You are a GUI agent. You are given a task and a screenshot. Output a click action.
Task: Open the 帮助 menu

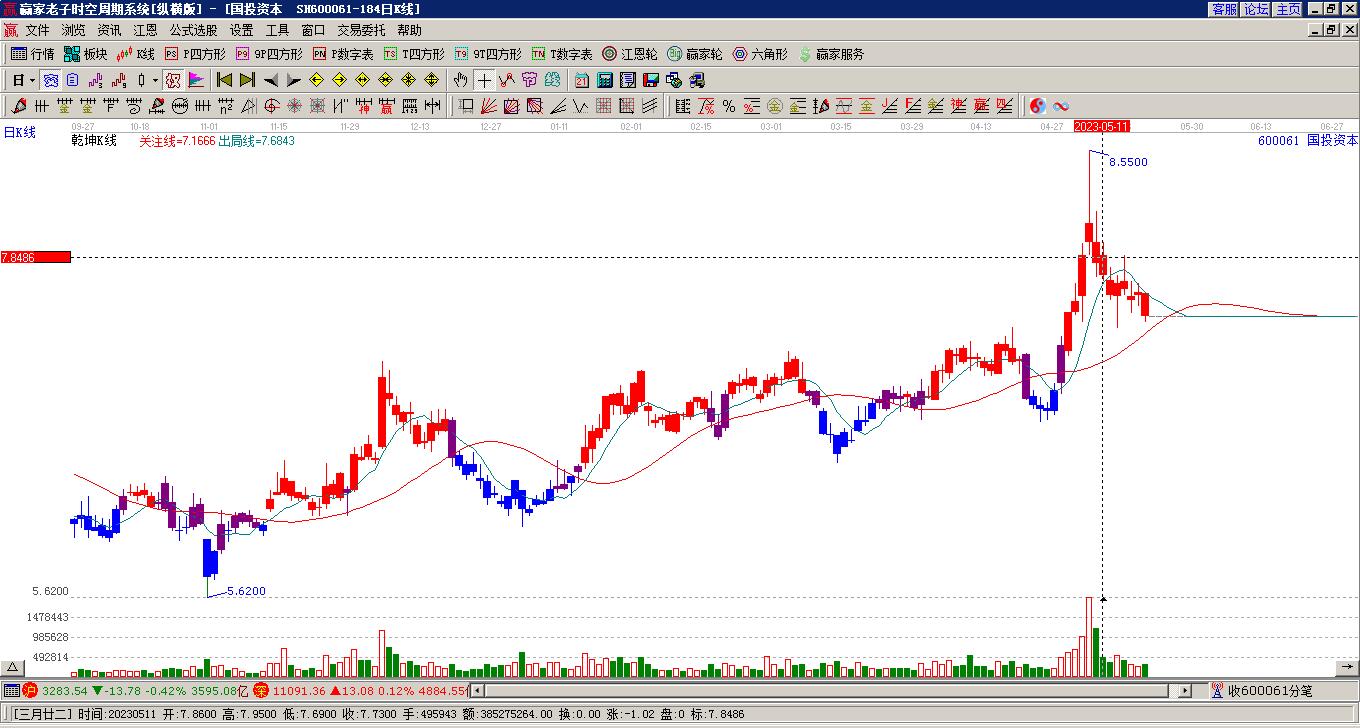409,31
